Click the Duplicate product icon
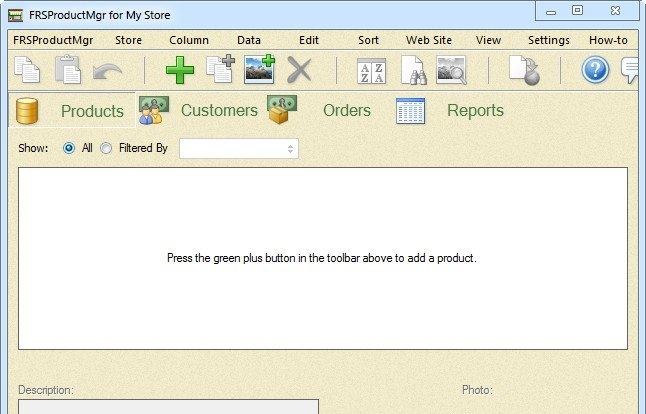Screen dimensions: 646x414 220,70
